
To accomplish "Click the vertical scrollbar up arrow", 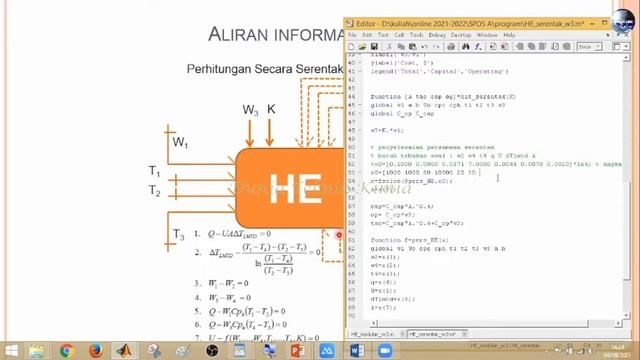I will pos(627,58).
